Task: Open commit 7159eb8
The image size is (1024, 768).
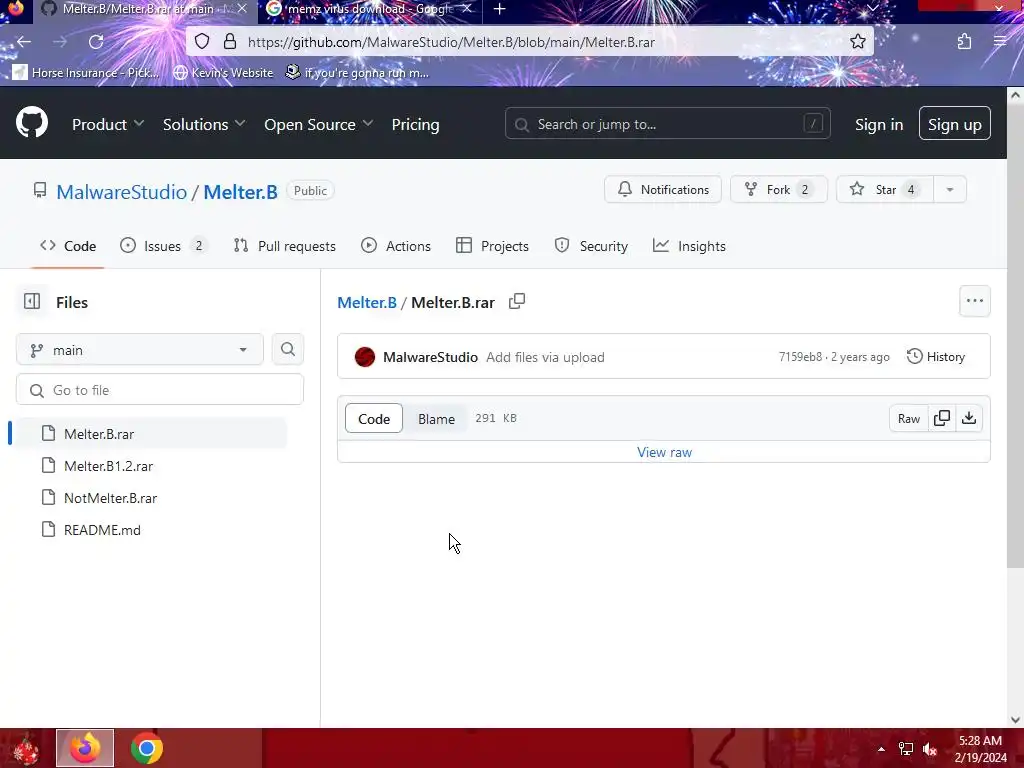Action: coord(800,357)
